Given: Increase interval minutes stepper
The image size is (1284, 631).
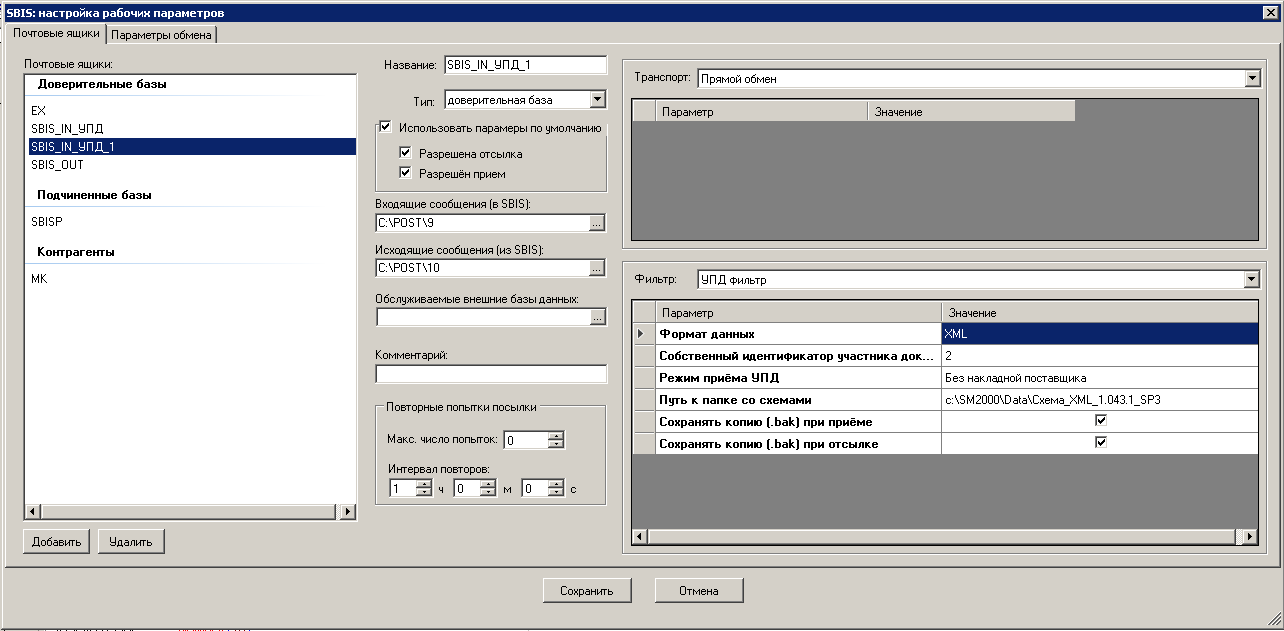Looking at the screenshot, I should 488,484.
